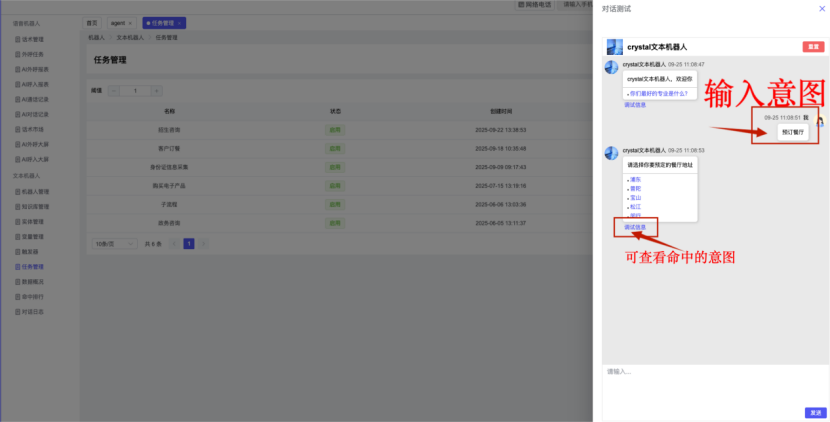Click crystal robot avatar in chat header

(614, 47)
